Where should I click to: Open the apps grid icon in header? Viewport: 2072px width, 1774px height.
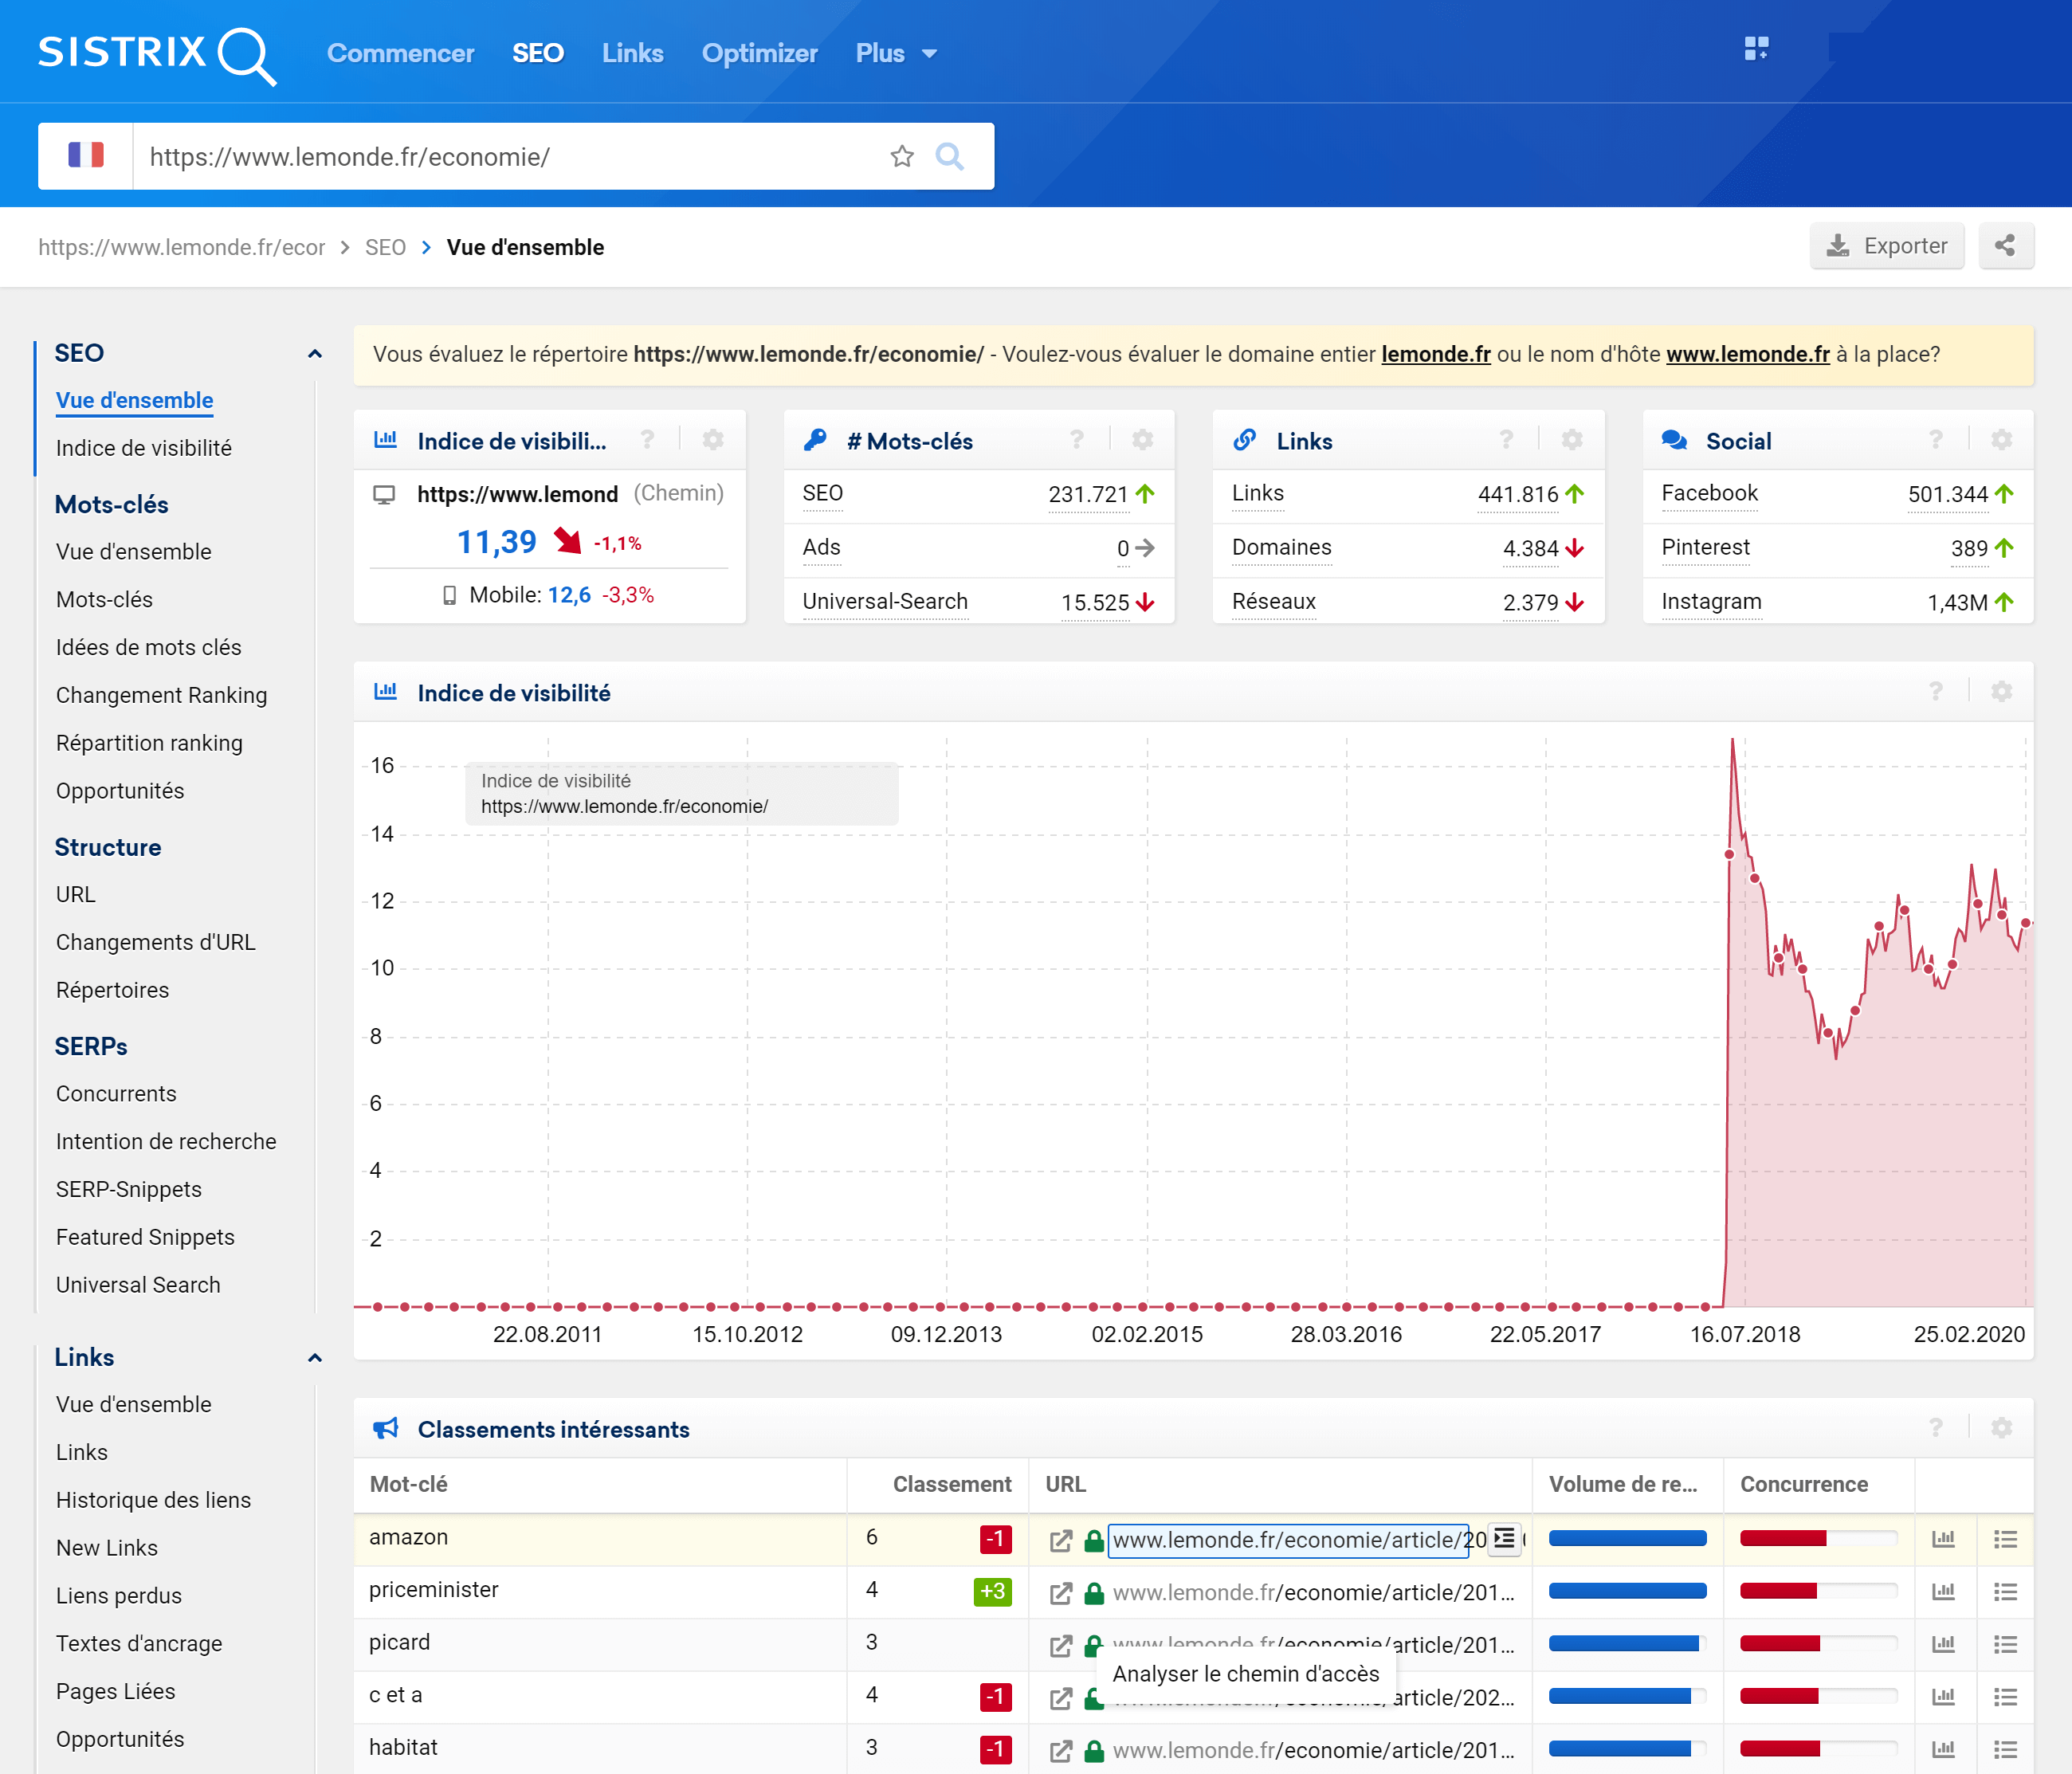1756,49
